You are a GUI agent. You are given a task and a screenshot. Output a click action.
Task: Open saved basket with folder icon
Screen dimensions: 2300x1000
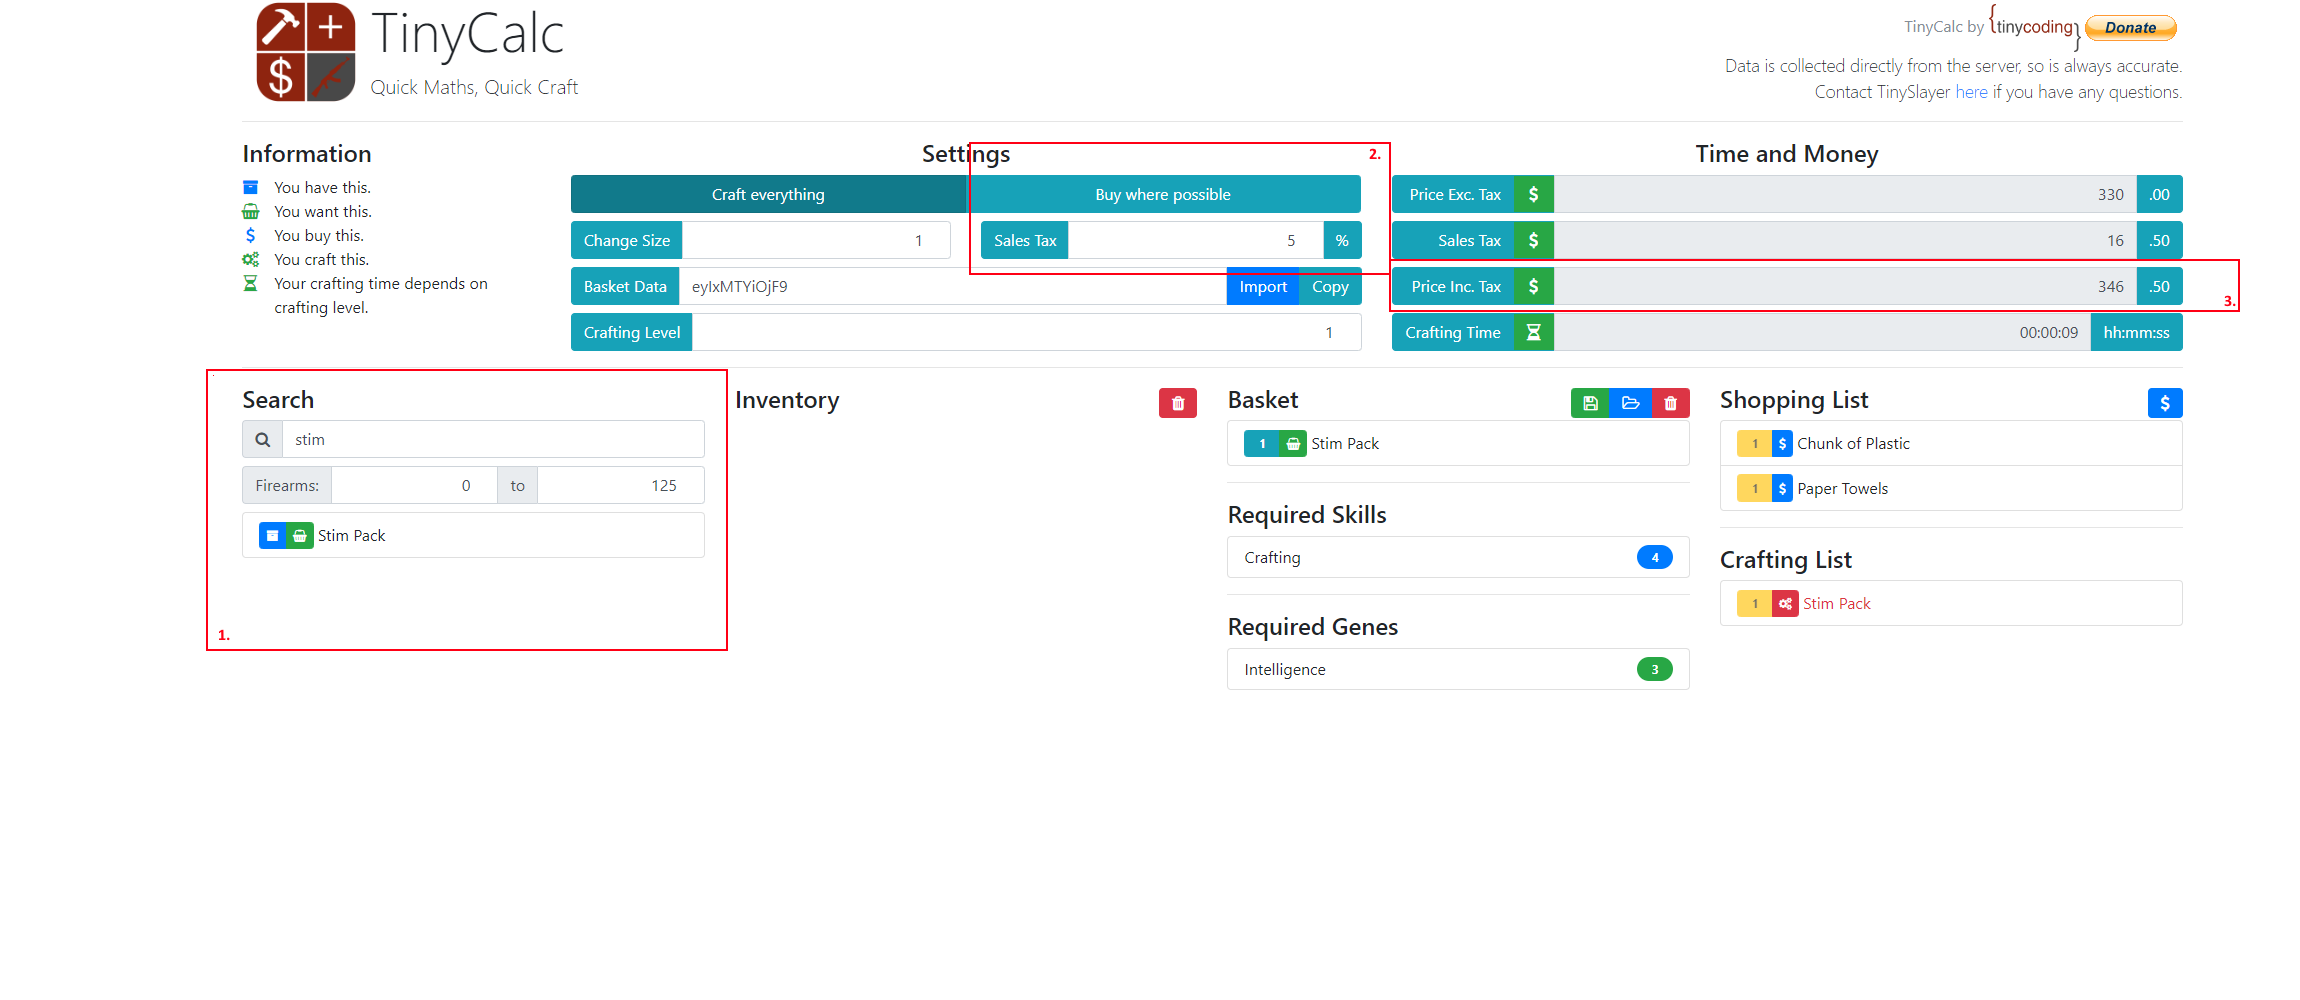1630,403
